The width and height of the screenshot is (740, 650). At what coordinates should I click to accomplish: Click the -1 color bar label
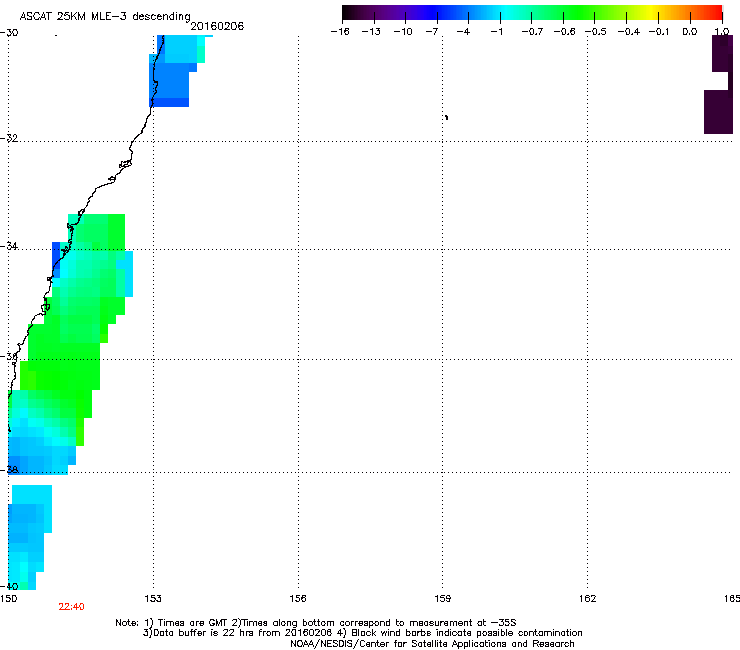point(496,32)
